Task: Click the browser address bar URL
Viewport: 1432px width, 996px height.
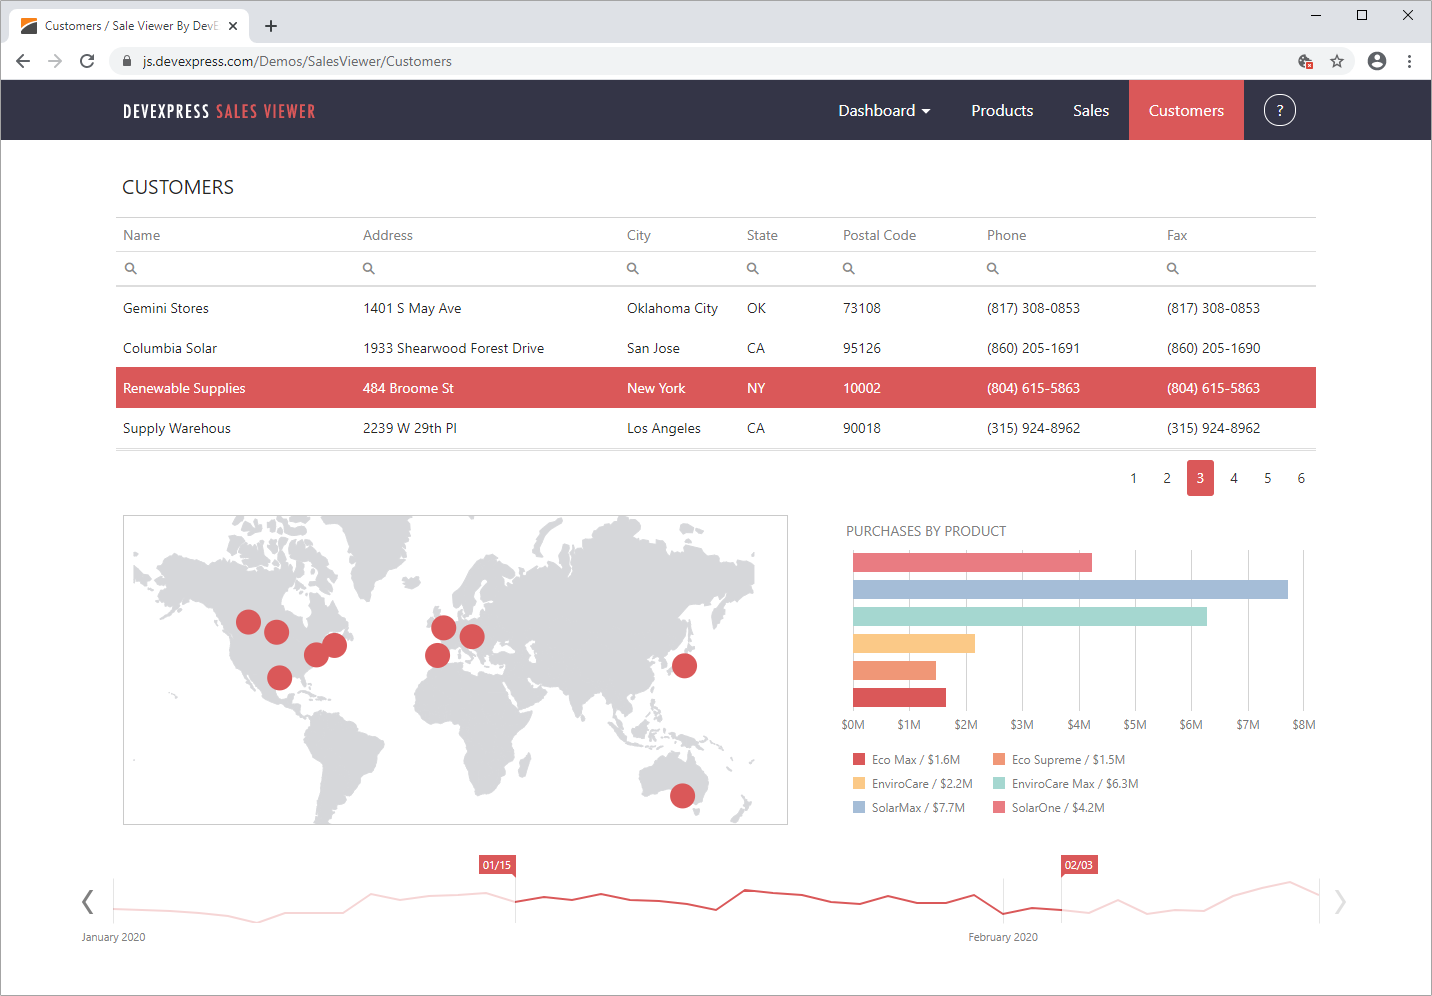Action: 297,61
